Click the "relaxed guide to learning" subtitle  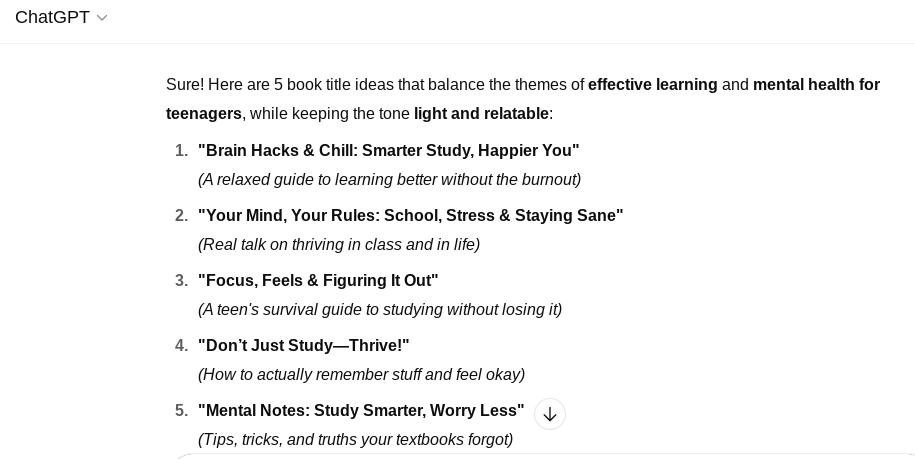(389, 180)
